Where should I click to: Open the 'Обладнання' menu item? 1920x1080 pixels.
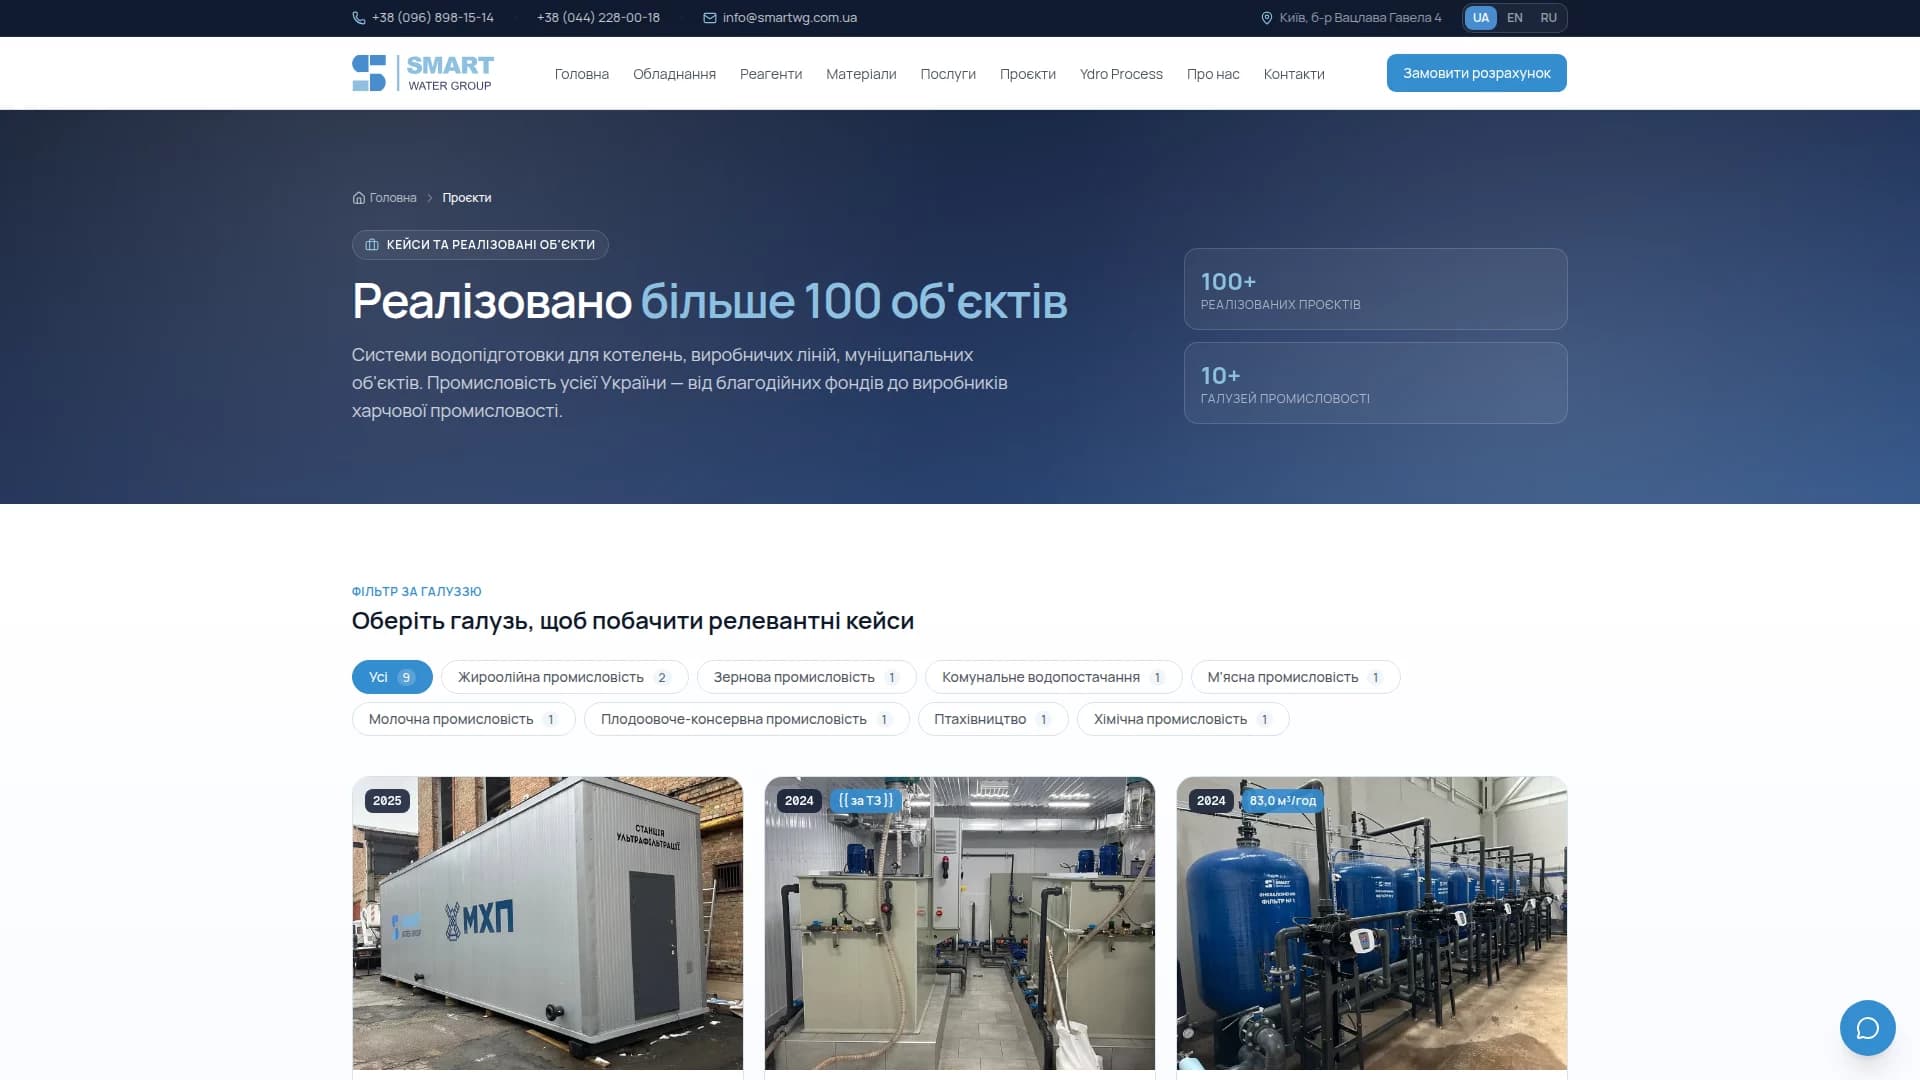coord(674,74)
